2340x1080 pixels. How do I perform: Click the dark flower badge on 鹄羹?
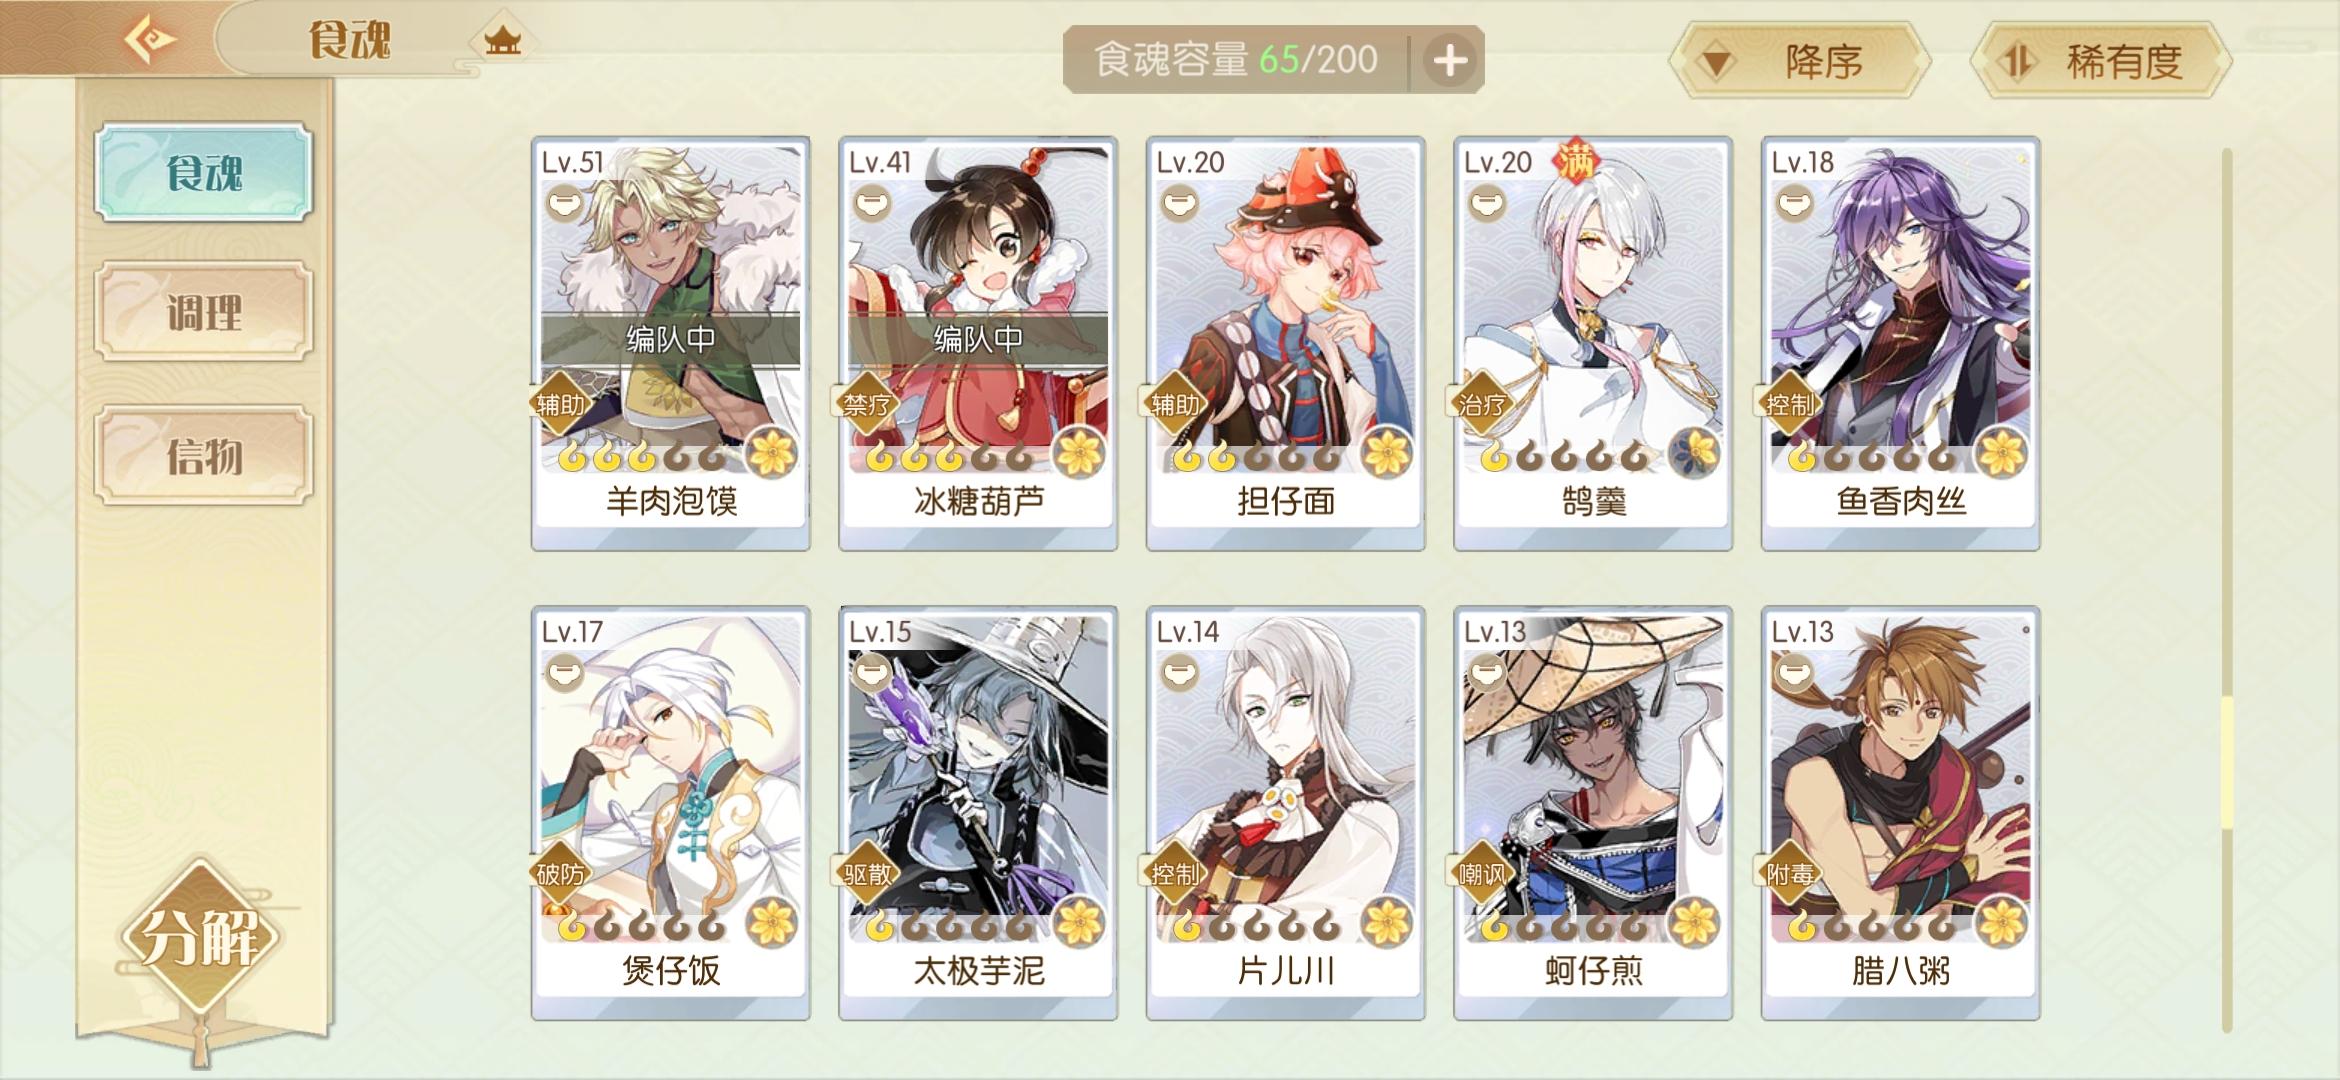1694,453
